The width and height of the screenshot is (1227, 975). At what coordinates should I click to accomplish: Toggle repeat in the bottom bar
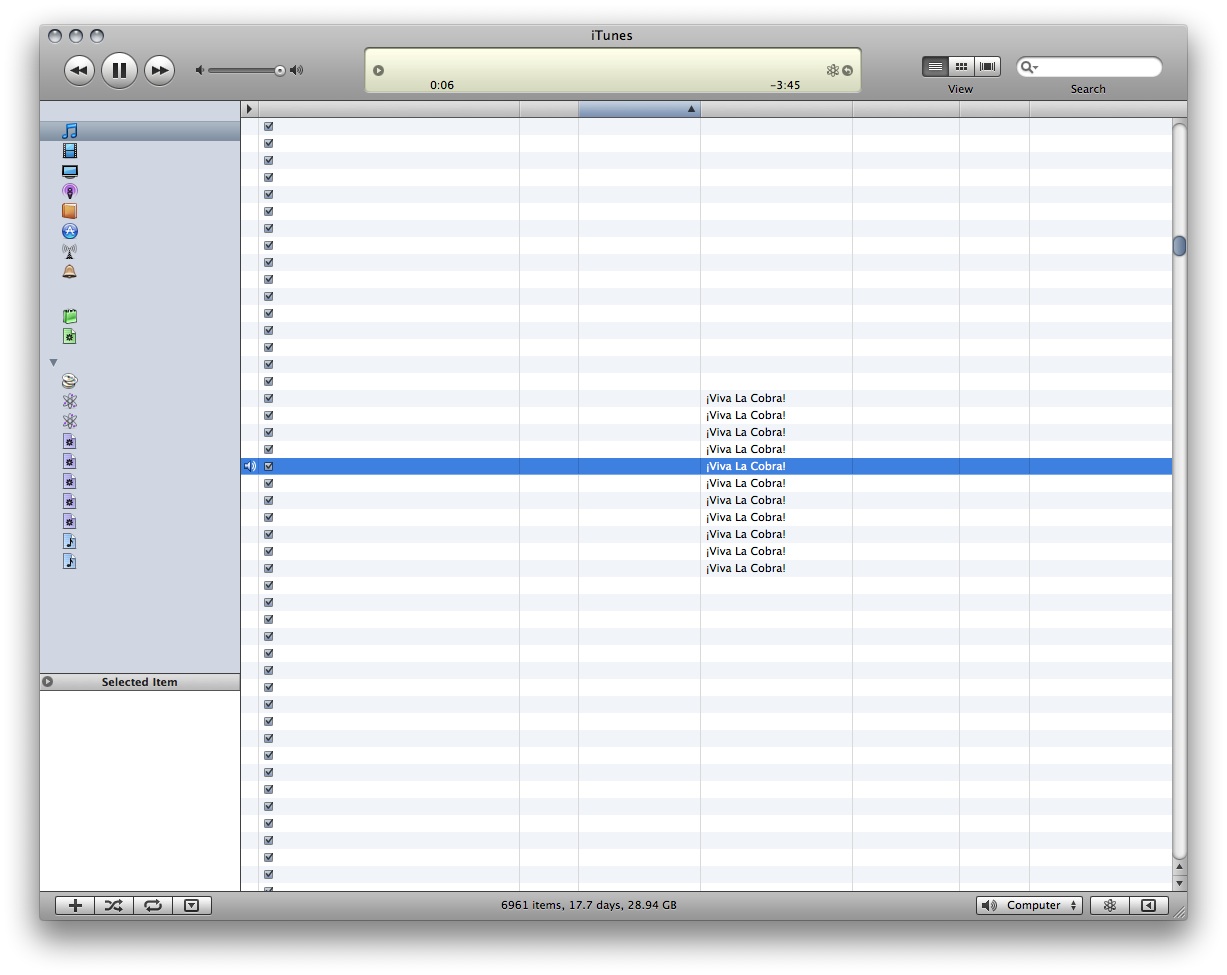153,905
